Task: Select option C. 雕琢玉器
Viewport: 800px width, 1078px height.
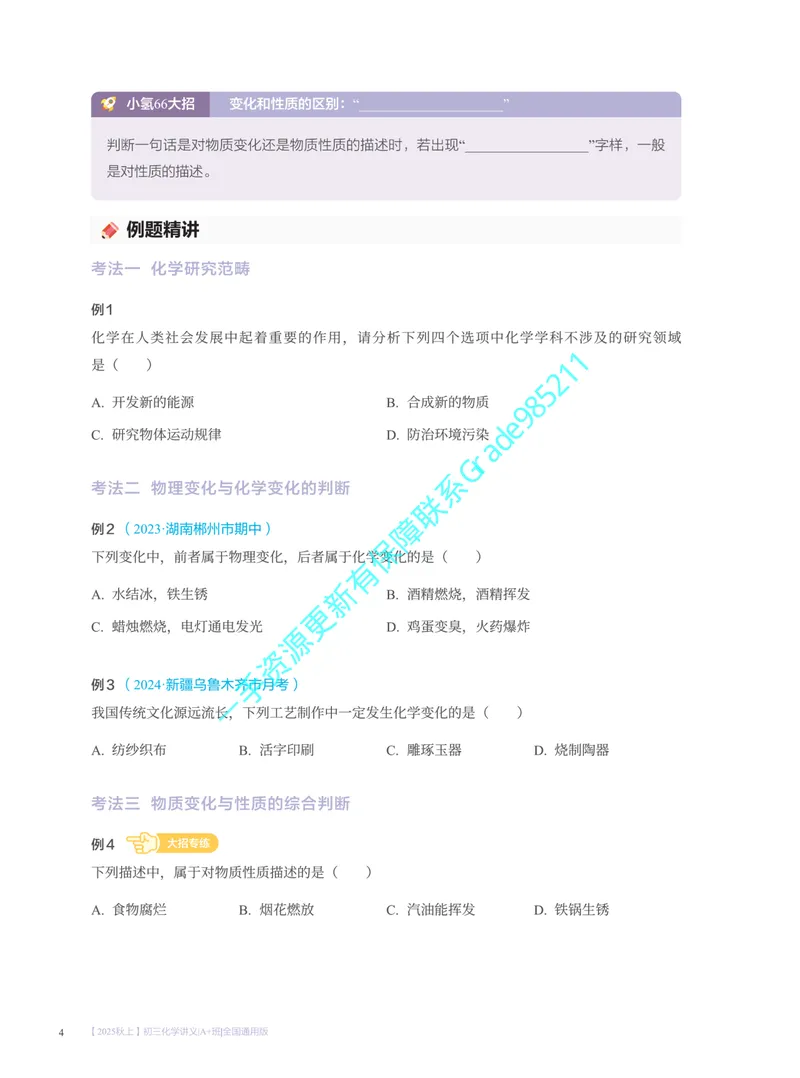Action: [x=424, y=750]
